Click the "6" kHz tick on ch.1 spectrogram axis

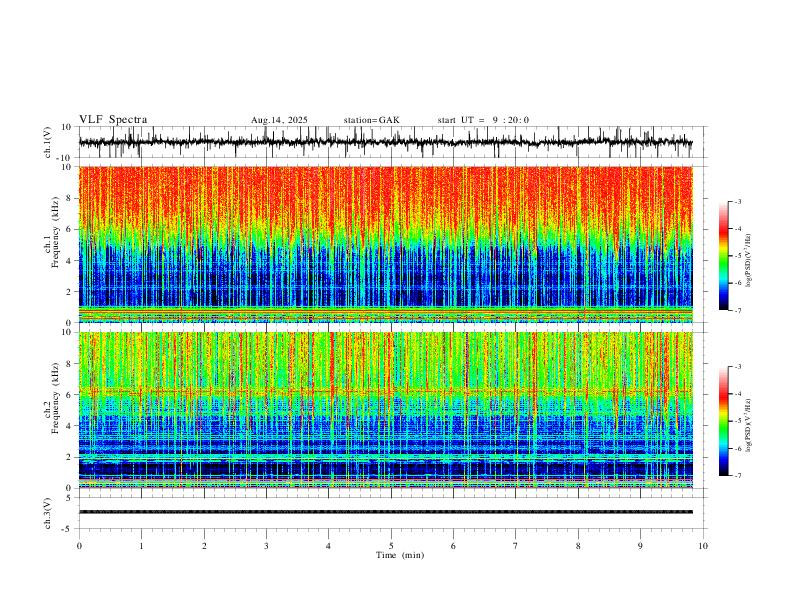[x=69, y=229]
